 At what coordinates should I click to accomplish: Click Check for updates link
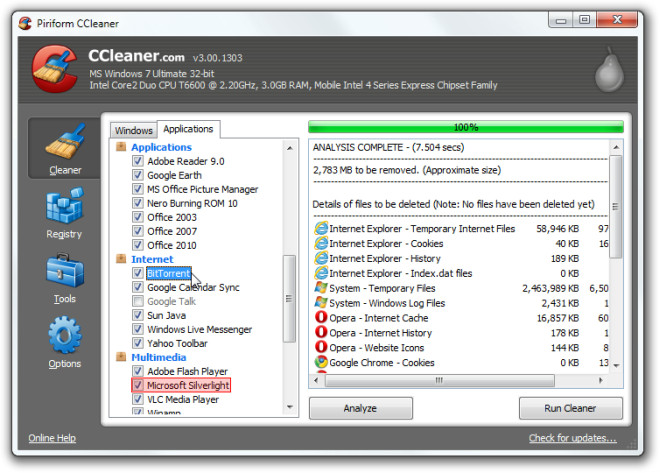click(572, 438)
